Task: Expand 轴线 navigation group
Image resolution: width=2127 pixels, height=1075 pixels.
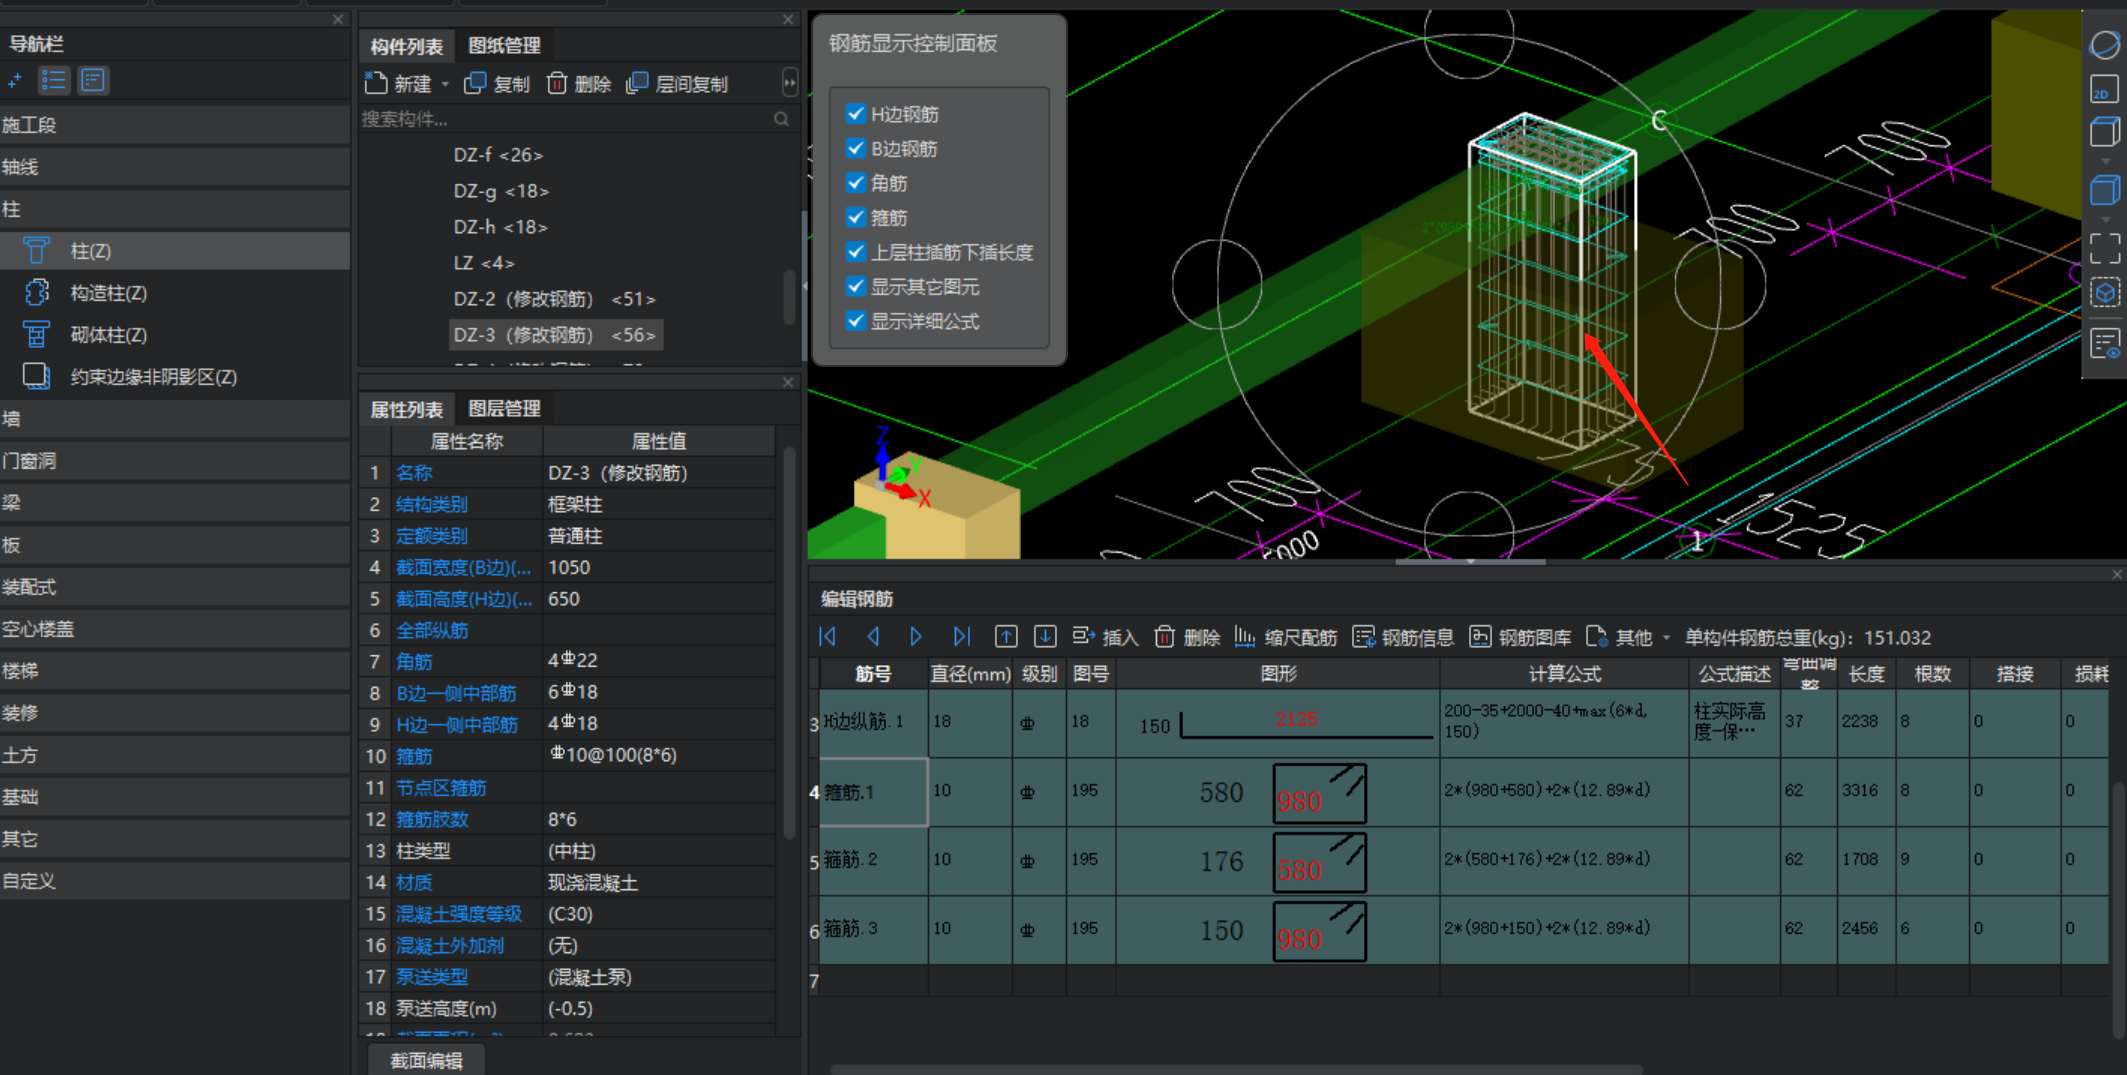Action: tap(175, 167)
